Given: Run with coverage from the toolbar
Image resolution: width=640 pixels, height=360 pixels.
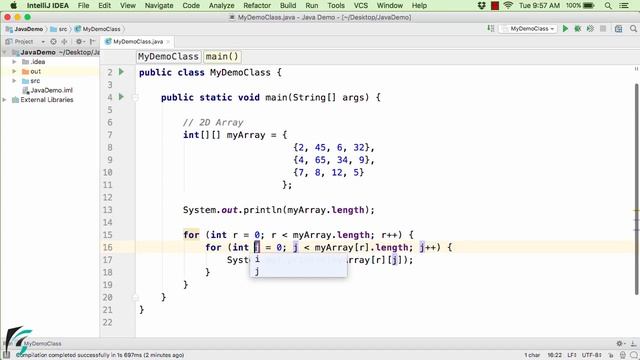Looking at the screenshot, I should pos(590,29).
